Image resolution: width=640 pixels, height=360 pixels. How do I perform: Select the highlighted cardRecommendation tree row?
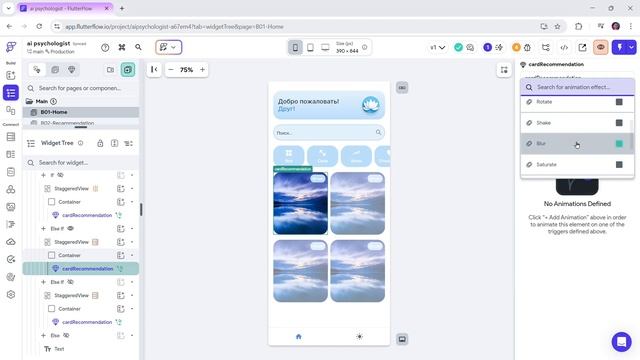pyautogui.click(x=81, y=269)
